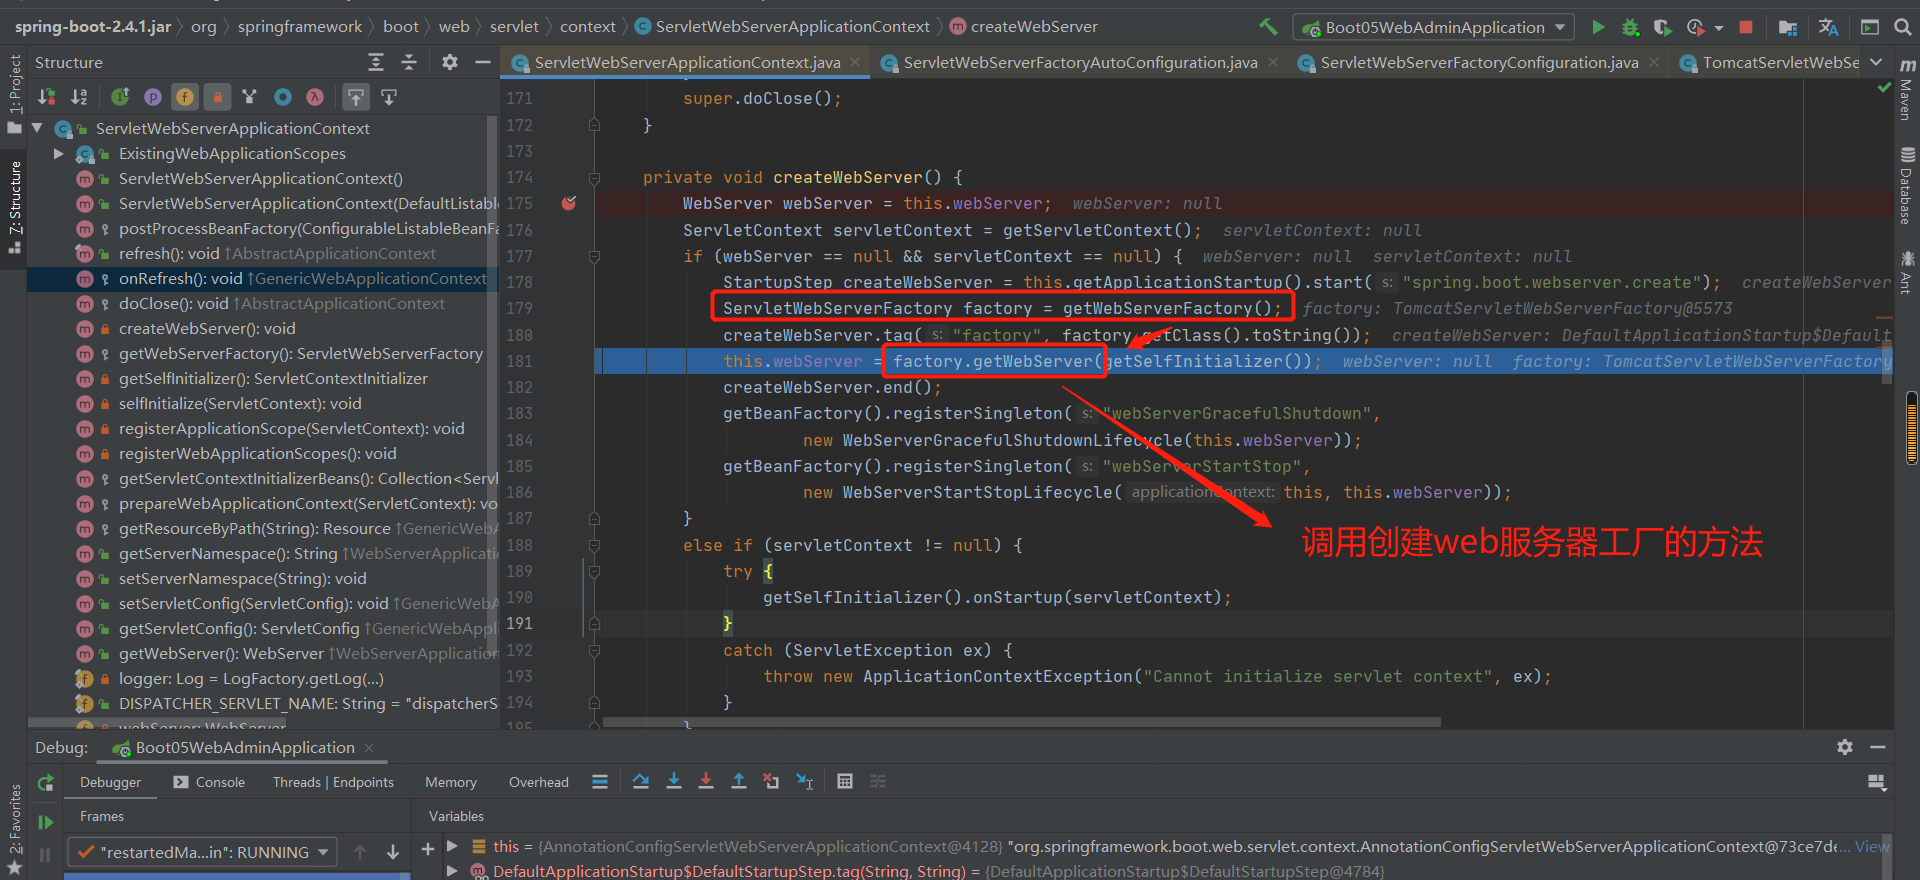Open the Database tool window on the right
Viewport: 1920px width, 880px height.
point(1907,186)
